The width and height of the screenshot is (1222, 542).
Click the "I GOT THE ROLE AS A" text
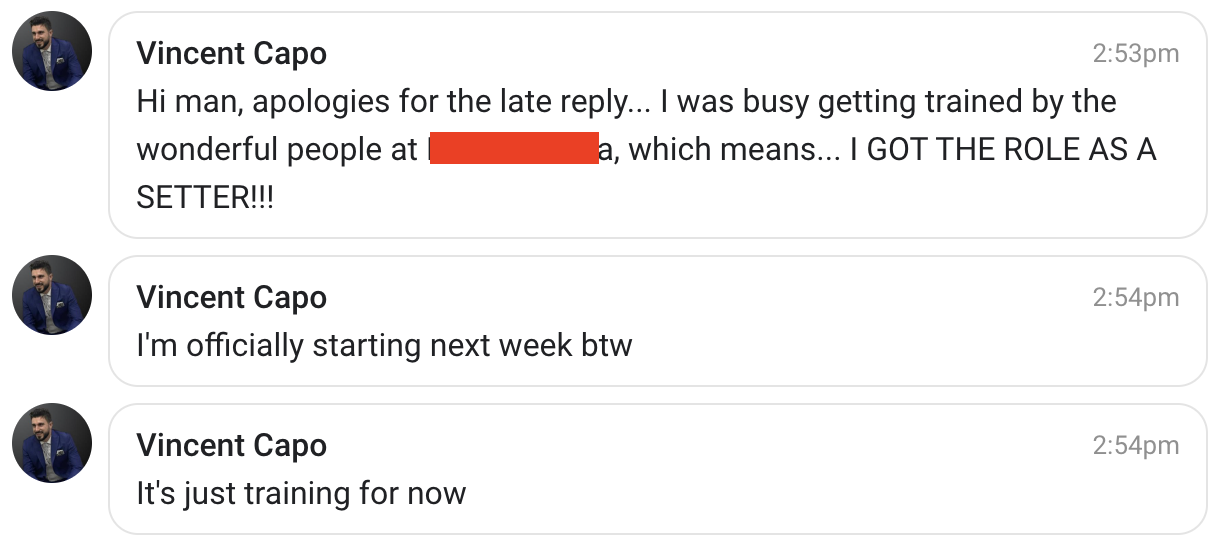(x=1003, y=150)
